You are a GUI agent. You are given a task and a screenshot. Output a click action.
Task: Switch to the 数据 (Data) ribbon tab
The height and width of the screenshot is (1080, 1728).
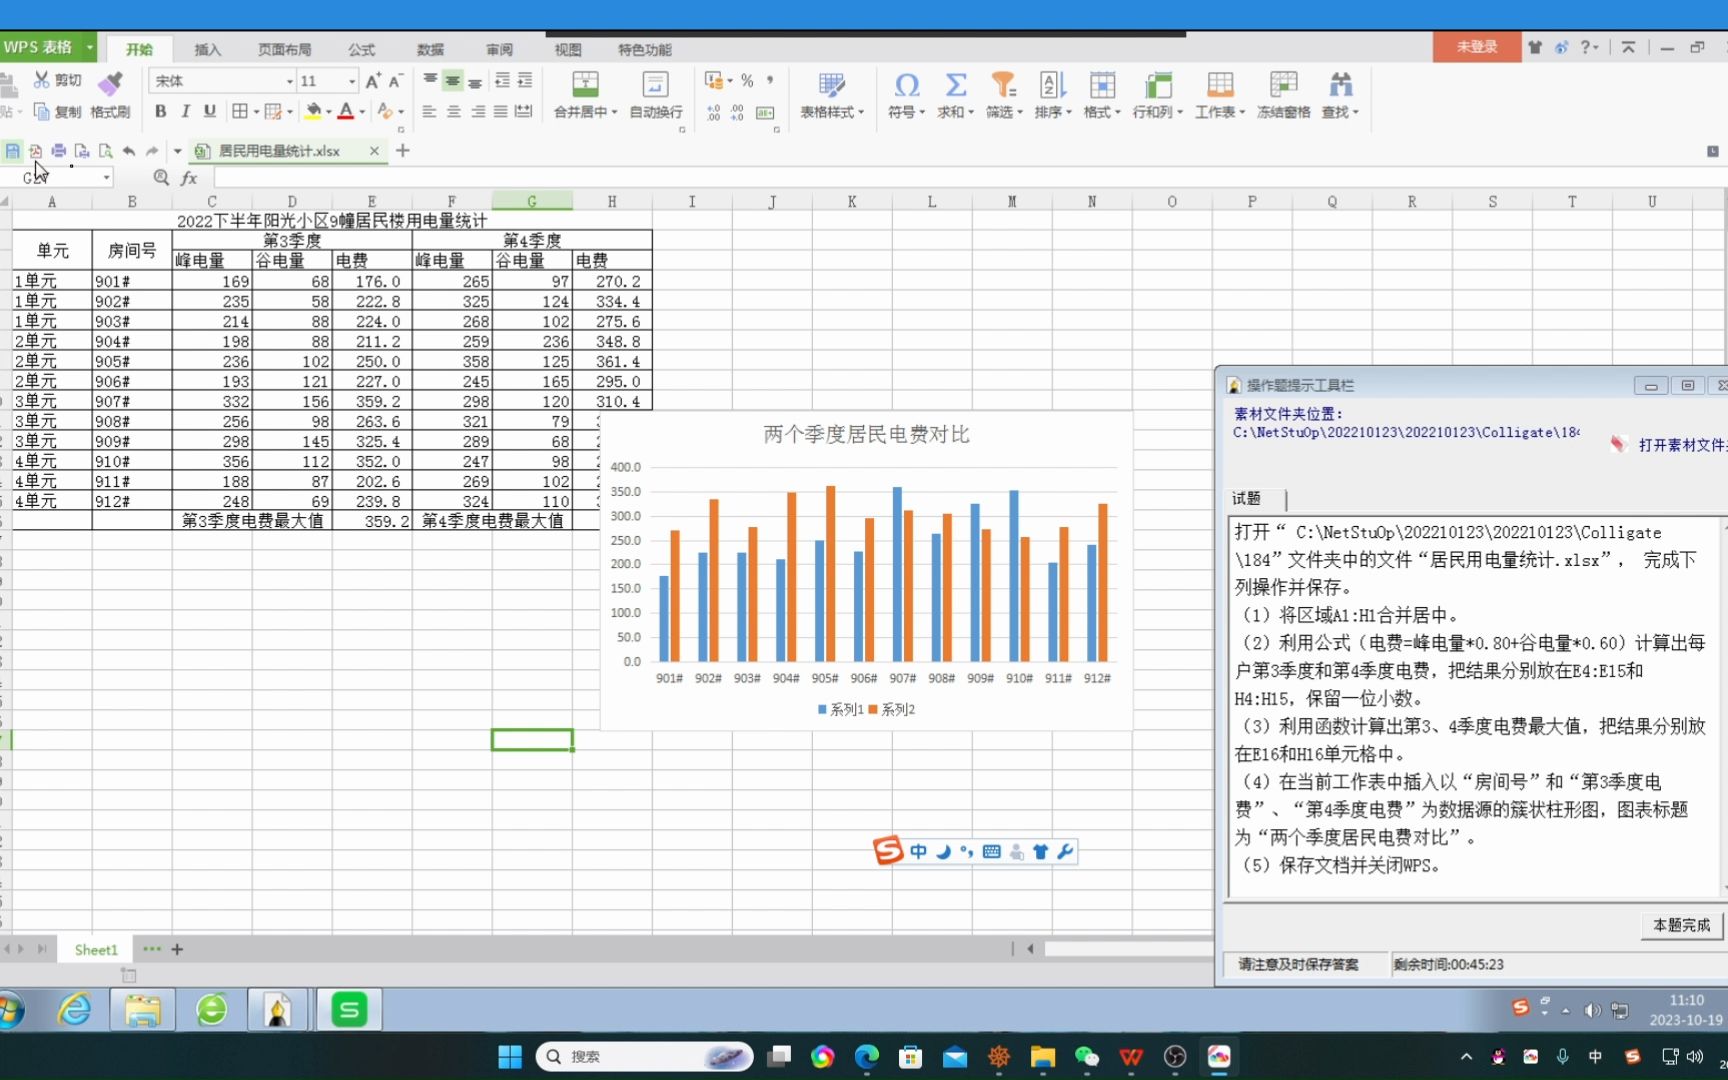point(430,49)
